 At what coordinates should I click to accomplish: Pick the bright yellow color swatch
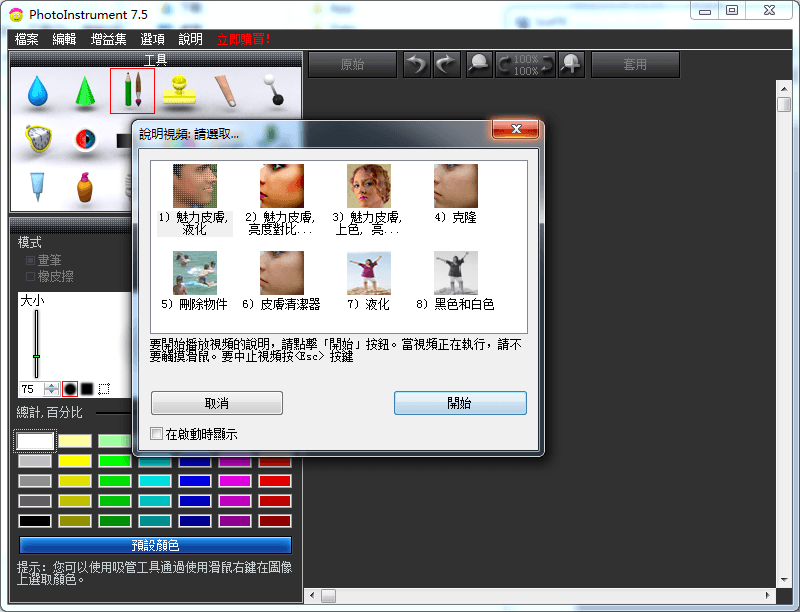tap(74, 461)
